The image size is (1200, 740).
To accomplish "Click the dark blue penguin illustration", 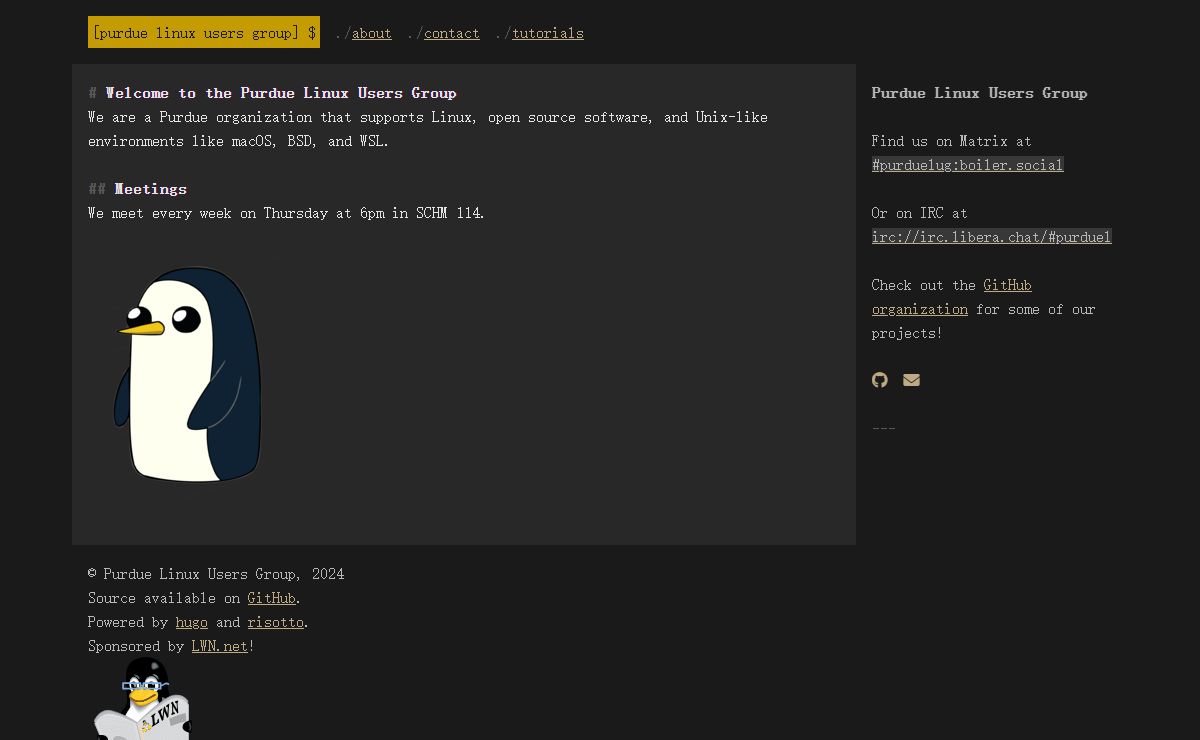I will [x=188, y=374].
